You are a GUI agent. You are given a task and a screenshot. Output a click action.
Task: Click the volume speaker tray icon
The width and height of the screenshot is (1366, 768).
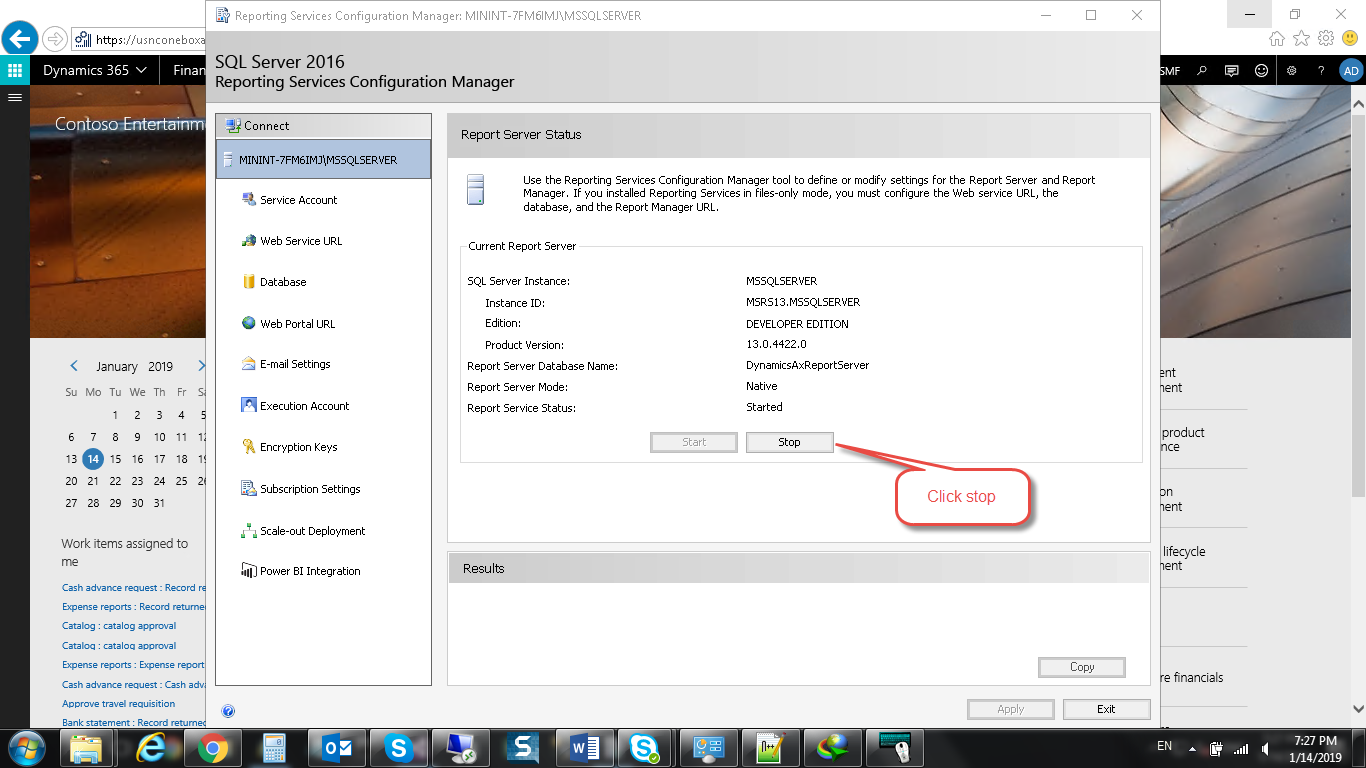click(x=1267, y=748)
